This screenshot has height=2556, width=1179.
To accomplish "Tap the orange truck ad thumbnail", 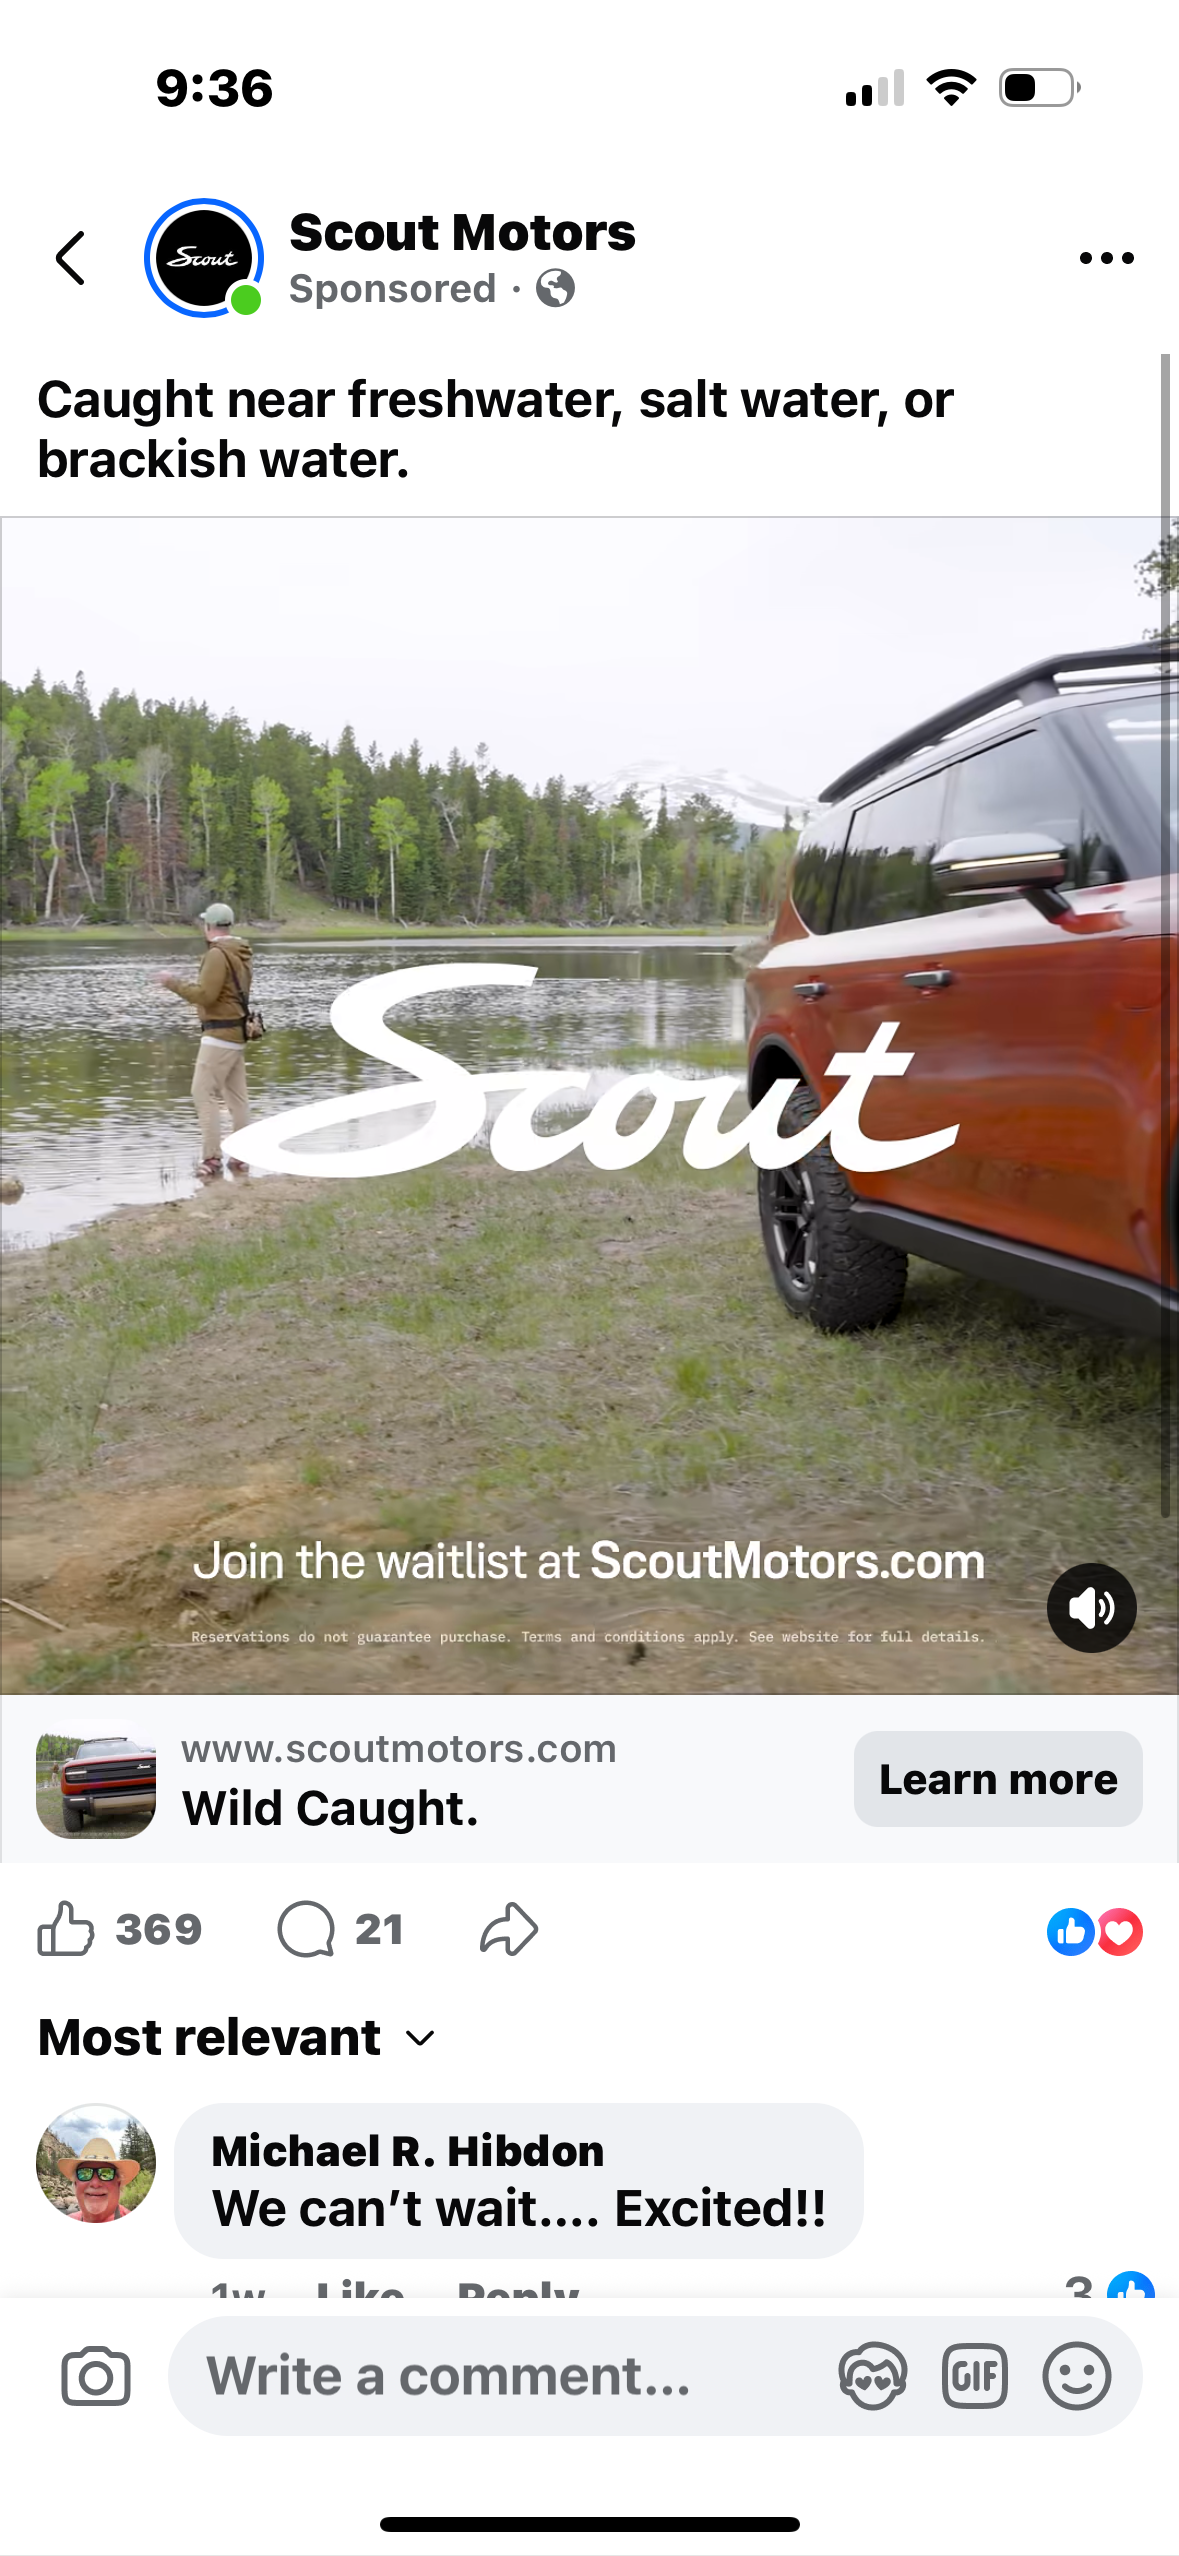I will (x=96, y=1779).
